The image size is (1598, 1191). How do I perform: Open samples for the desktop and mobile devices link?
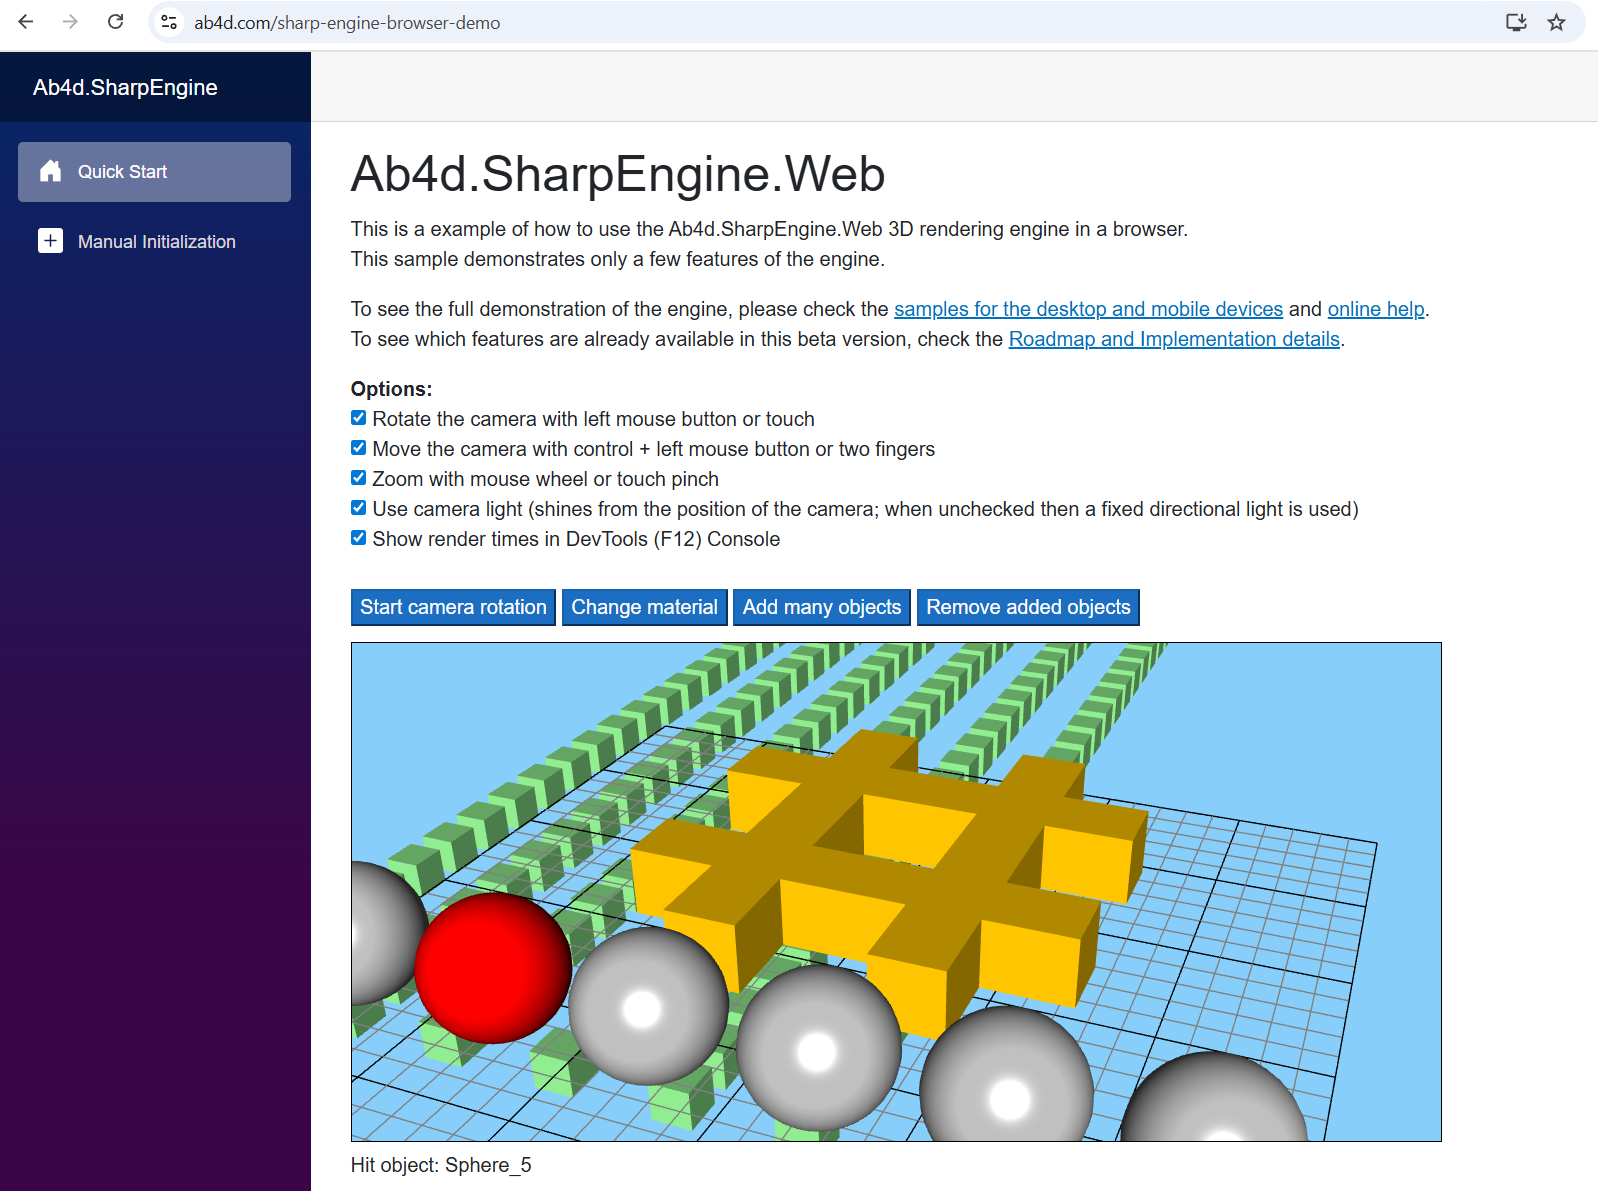point(1088,309)
